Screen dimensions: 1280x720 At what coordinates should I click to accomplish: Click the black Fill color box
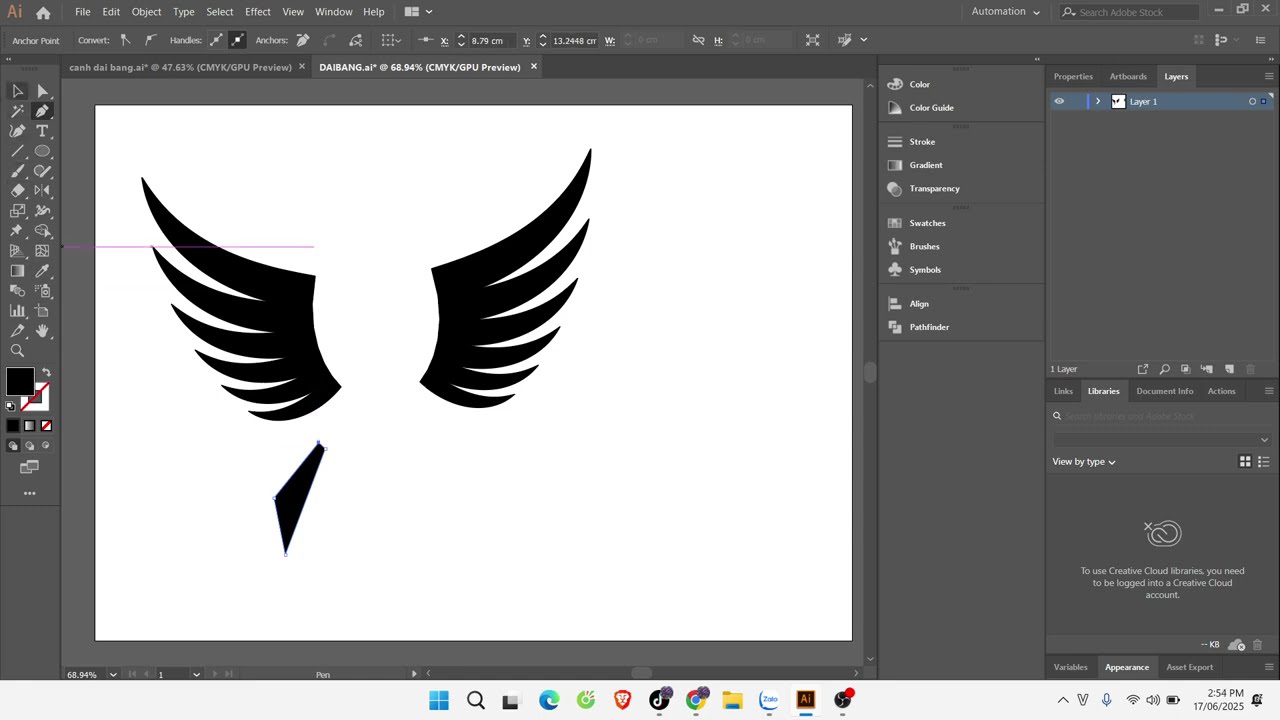[19, 381]
